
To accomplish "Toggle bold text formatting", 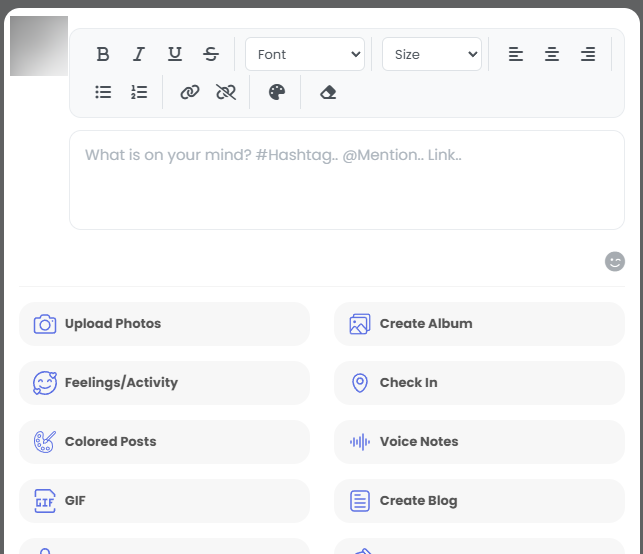I will tap(103, 54).
